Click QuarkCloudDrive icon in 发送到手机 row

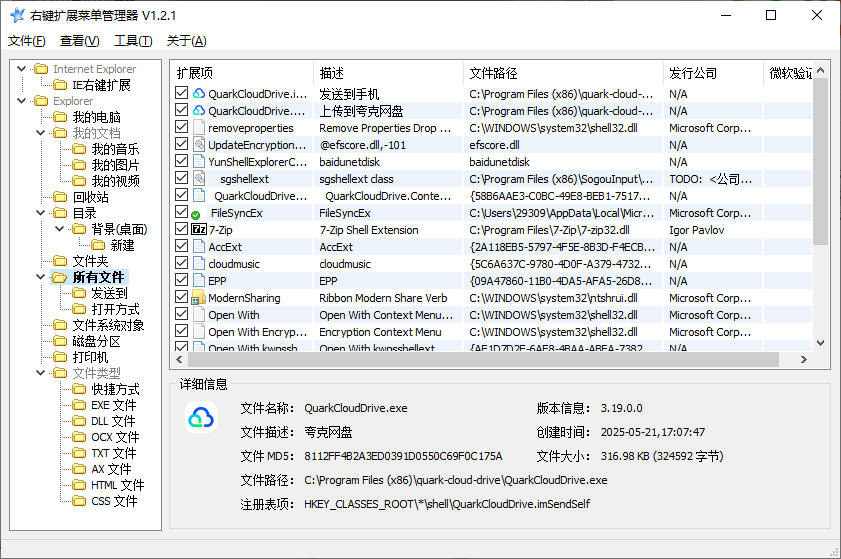tap(199, 93)
